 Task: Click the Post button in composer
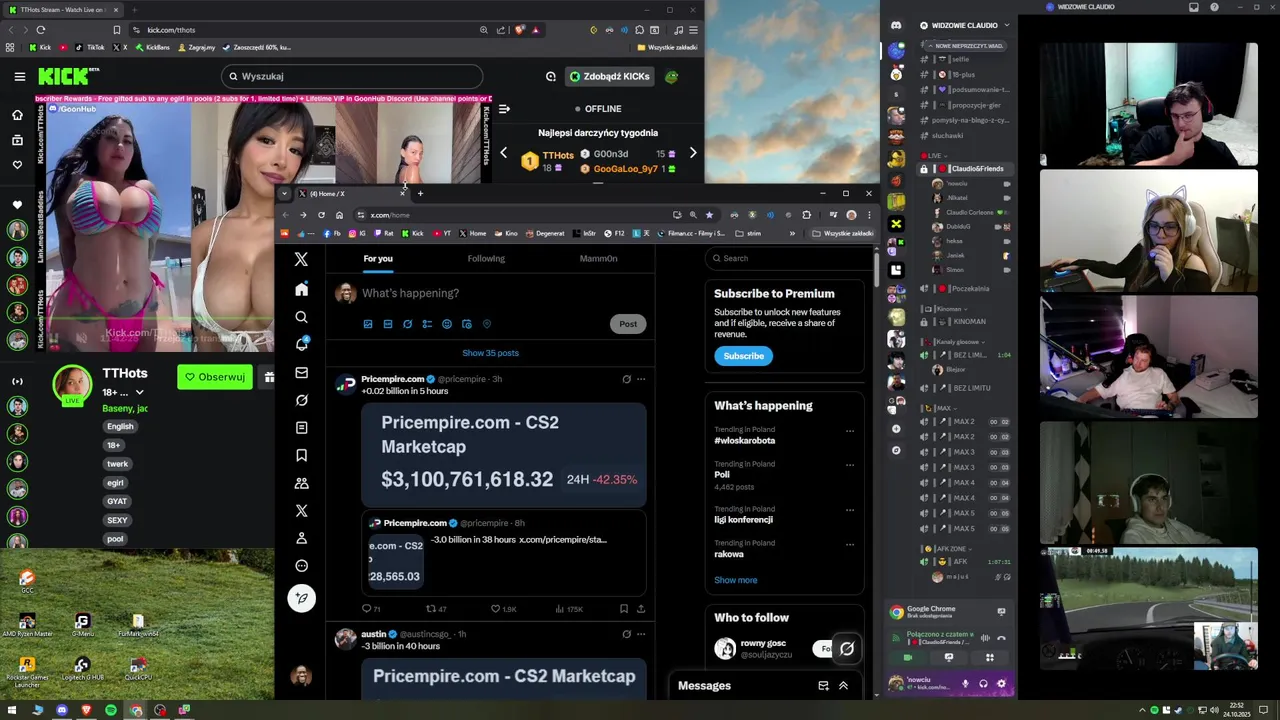click(x=628, y=324)
